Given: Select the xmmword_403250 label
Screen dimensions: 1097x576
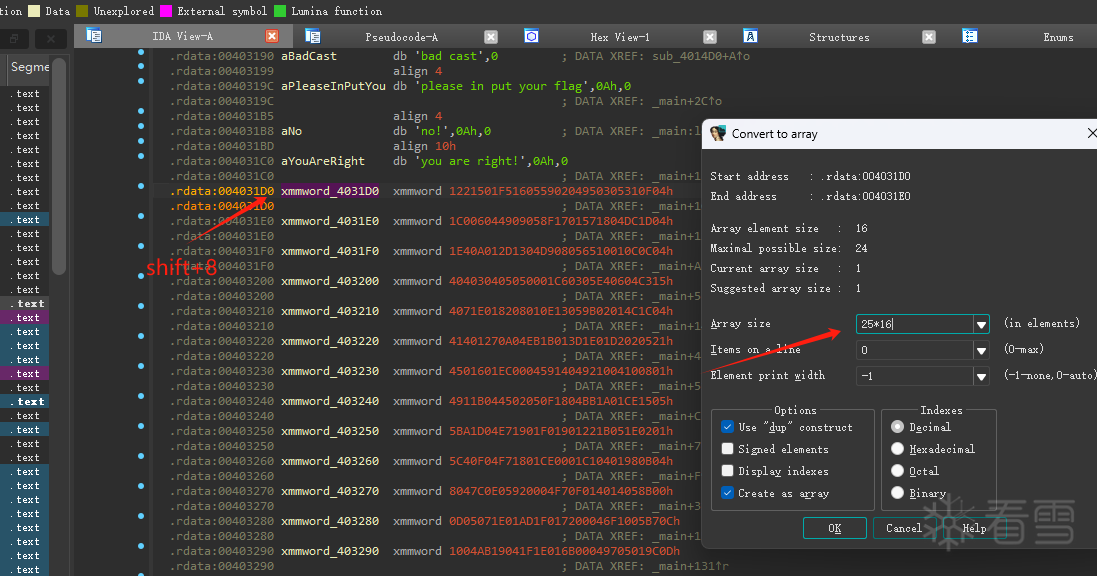Looking at the screenshot, I should (x=330, y=432).
